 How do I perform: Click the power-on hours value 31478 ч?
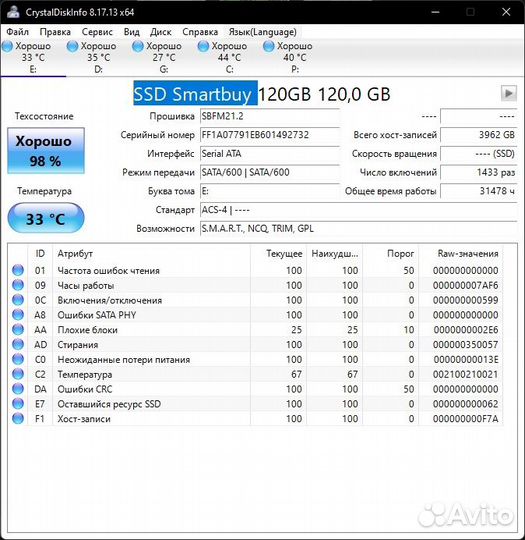(x=478, y=191)
